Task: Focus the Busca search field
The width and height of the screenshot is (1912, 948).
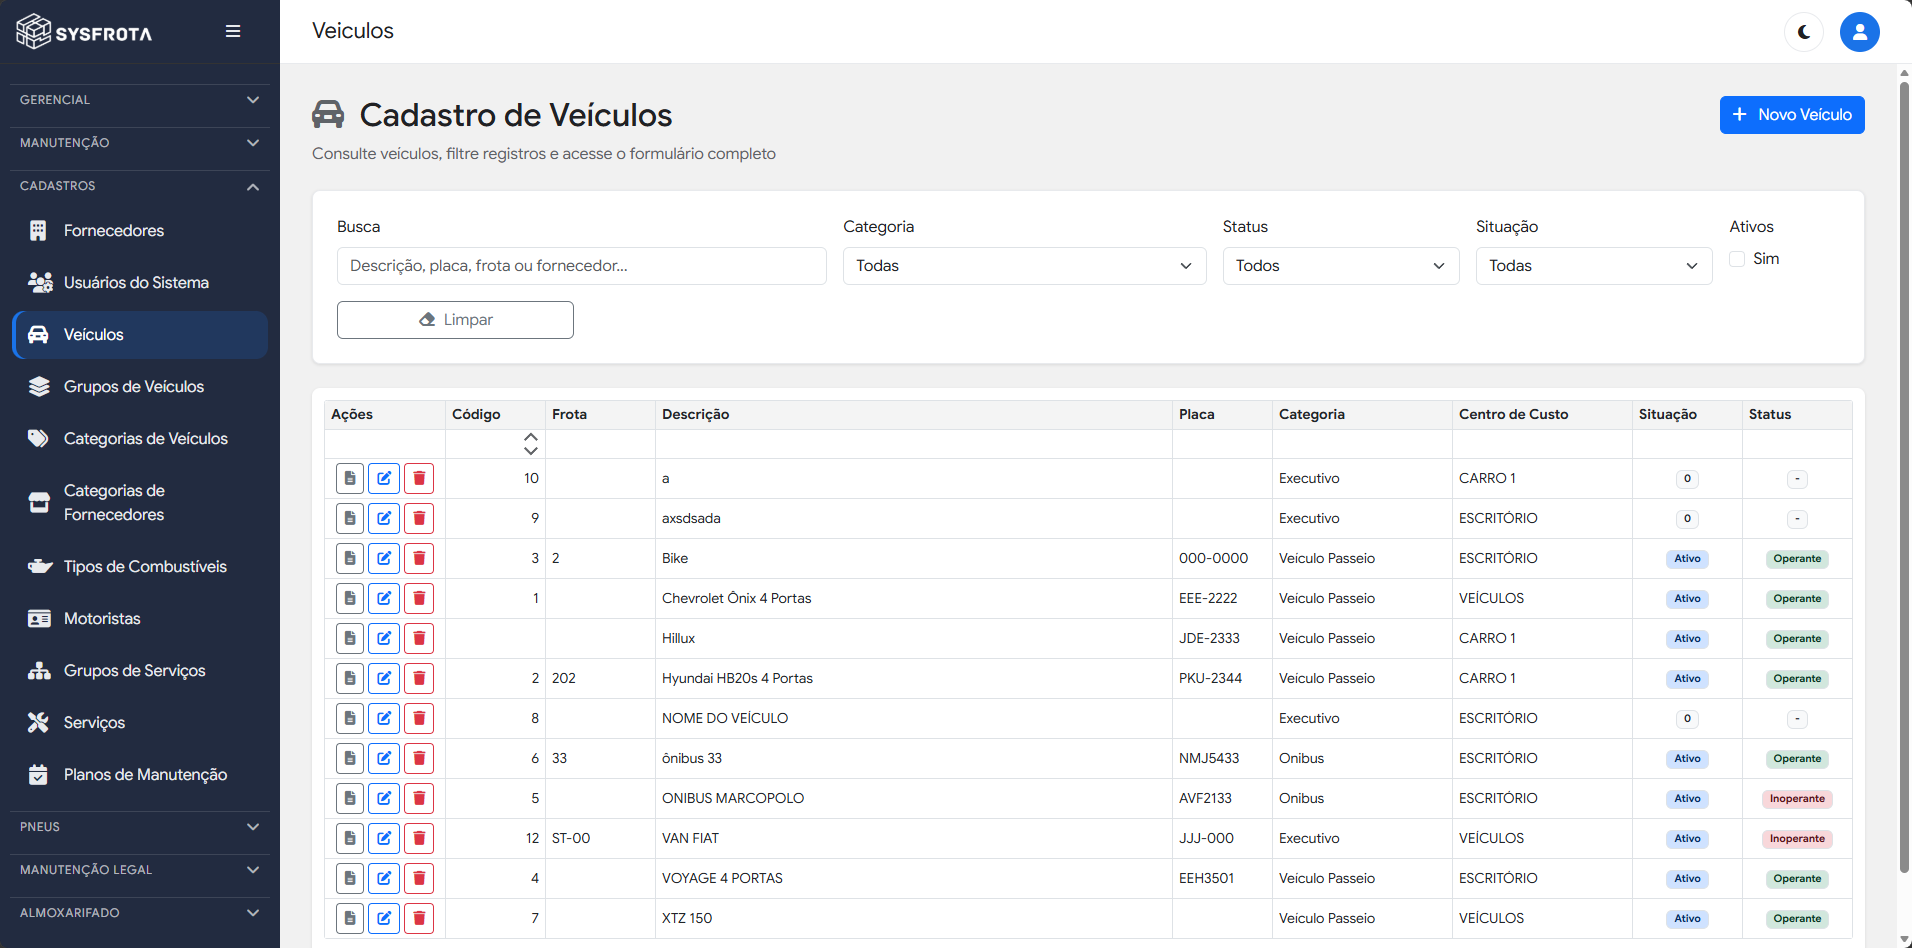Action: click(582, 266)
